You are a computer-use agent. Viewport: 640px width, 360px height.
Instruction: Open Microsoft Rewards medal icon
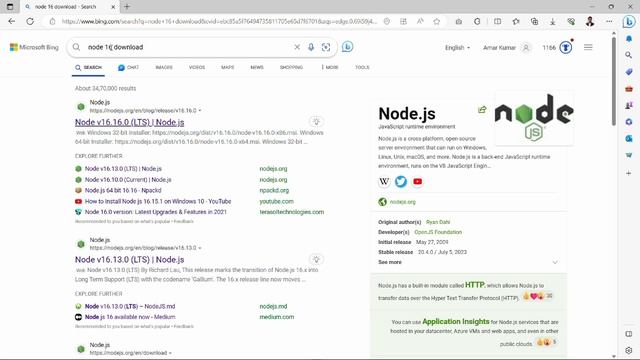pyautogui.click(x=566, y=47)
